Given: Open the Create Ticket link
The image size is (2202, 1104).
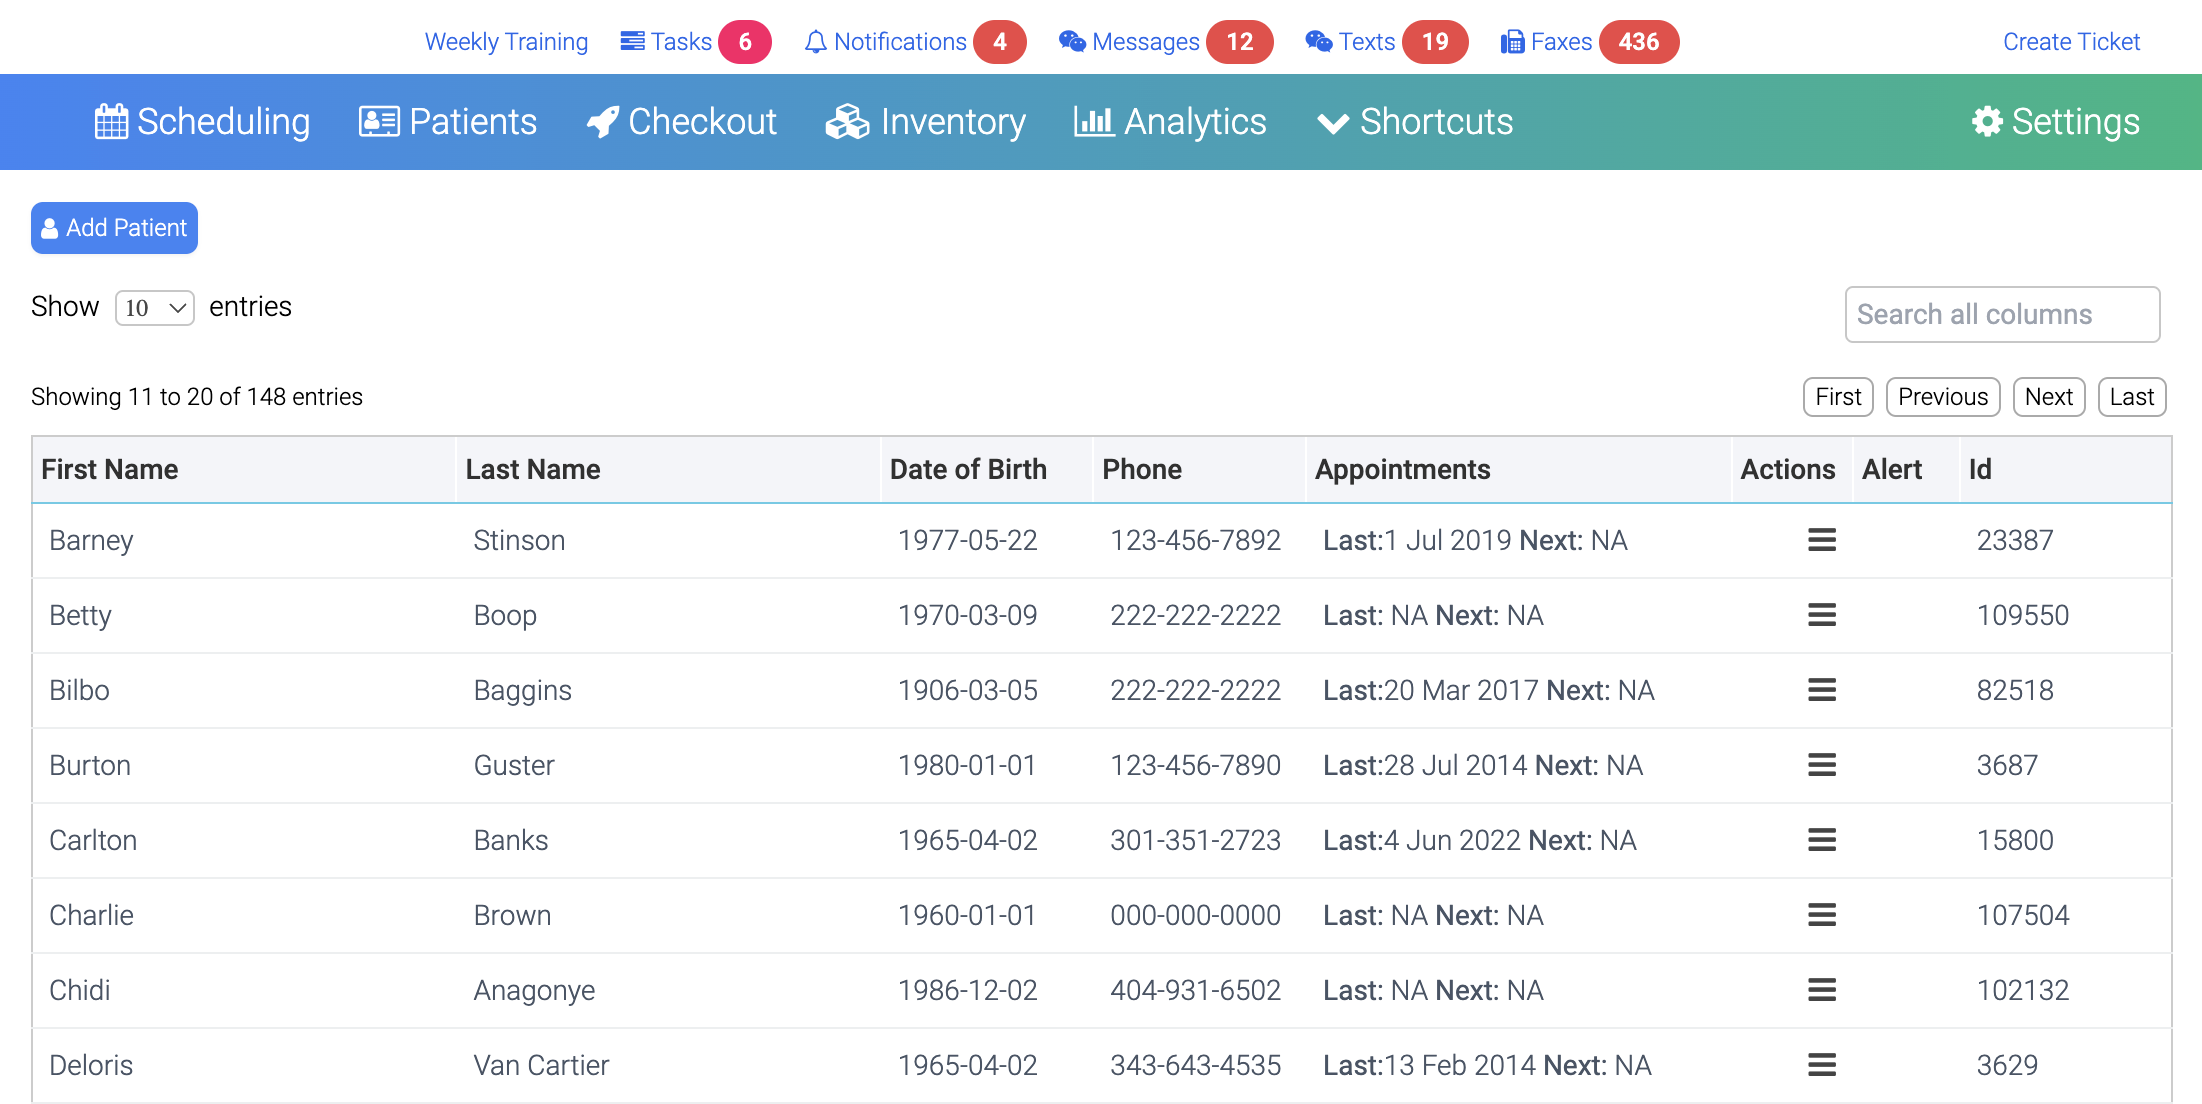Looking at the screenshot, I should coord(2070,41).
